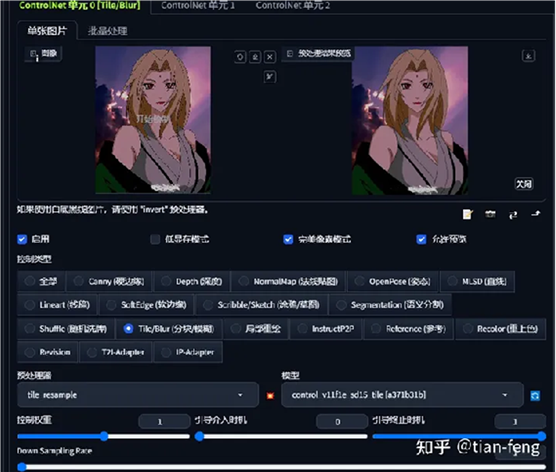Click the upload icon beside the undo icon

click(x=255, y=57)
